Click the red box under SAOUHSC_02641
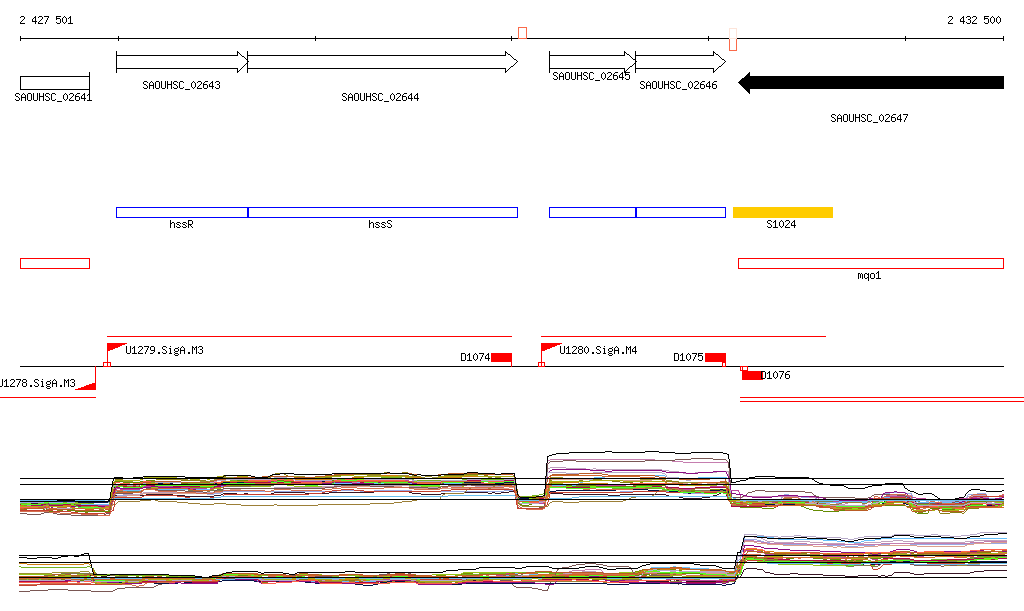This screenshot has width=1024, height=611. click(55, 264)
